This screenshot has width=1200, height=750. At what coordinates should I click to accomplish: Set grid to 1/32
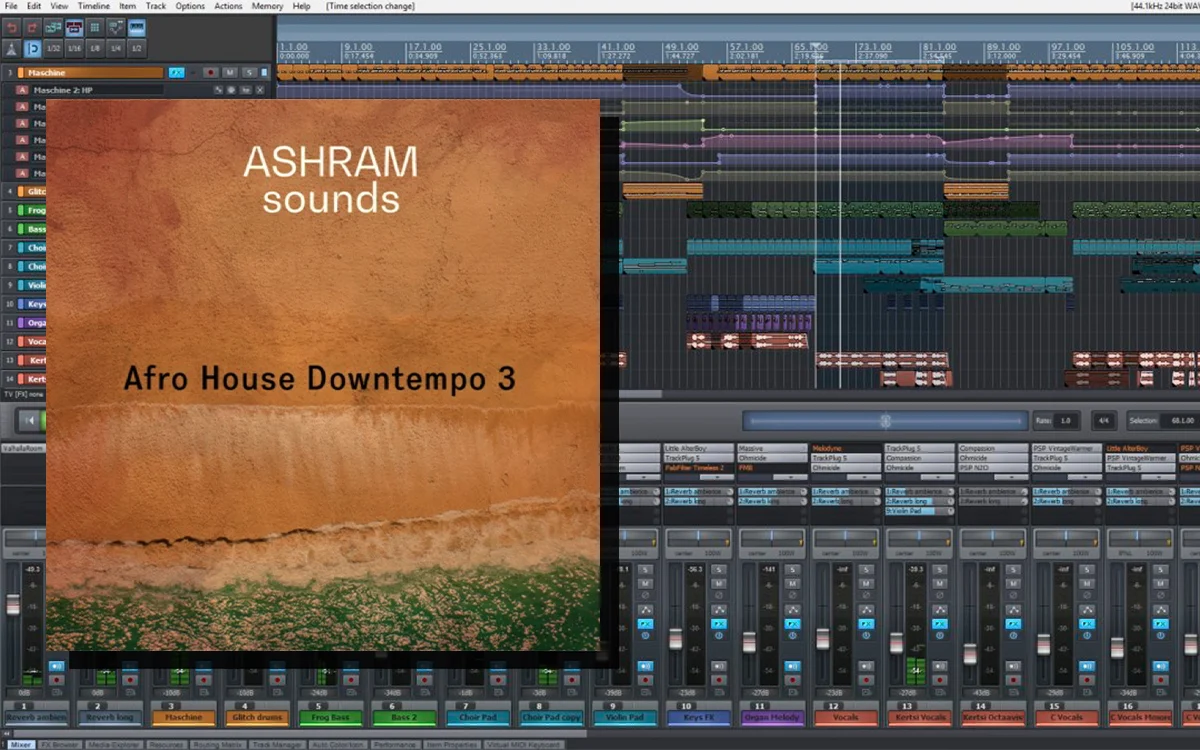click(53, 48)
